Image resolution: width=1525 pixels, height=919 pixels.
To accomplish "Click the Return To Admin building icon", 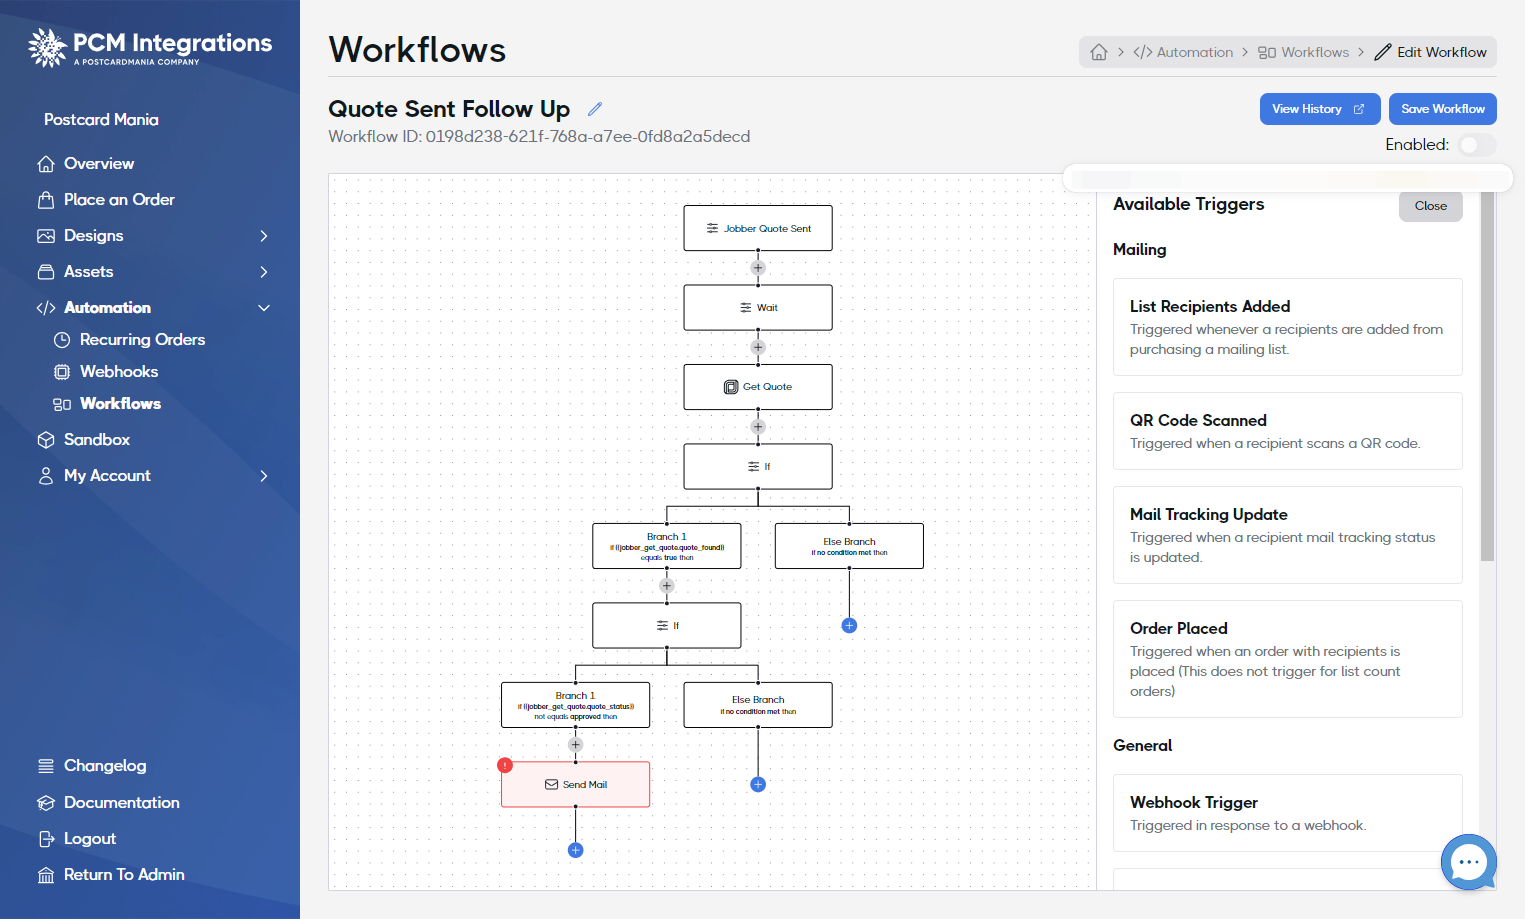I will tap(46, 875).
